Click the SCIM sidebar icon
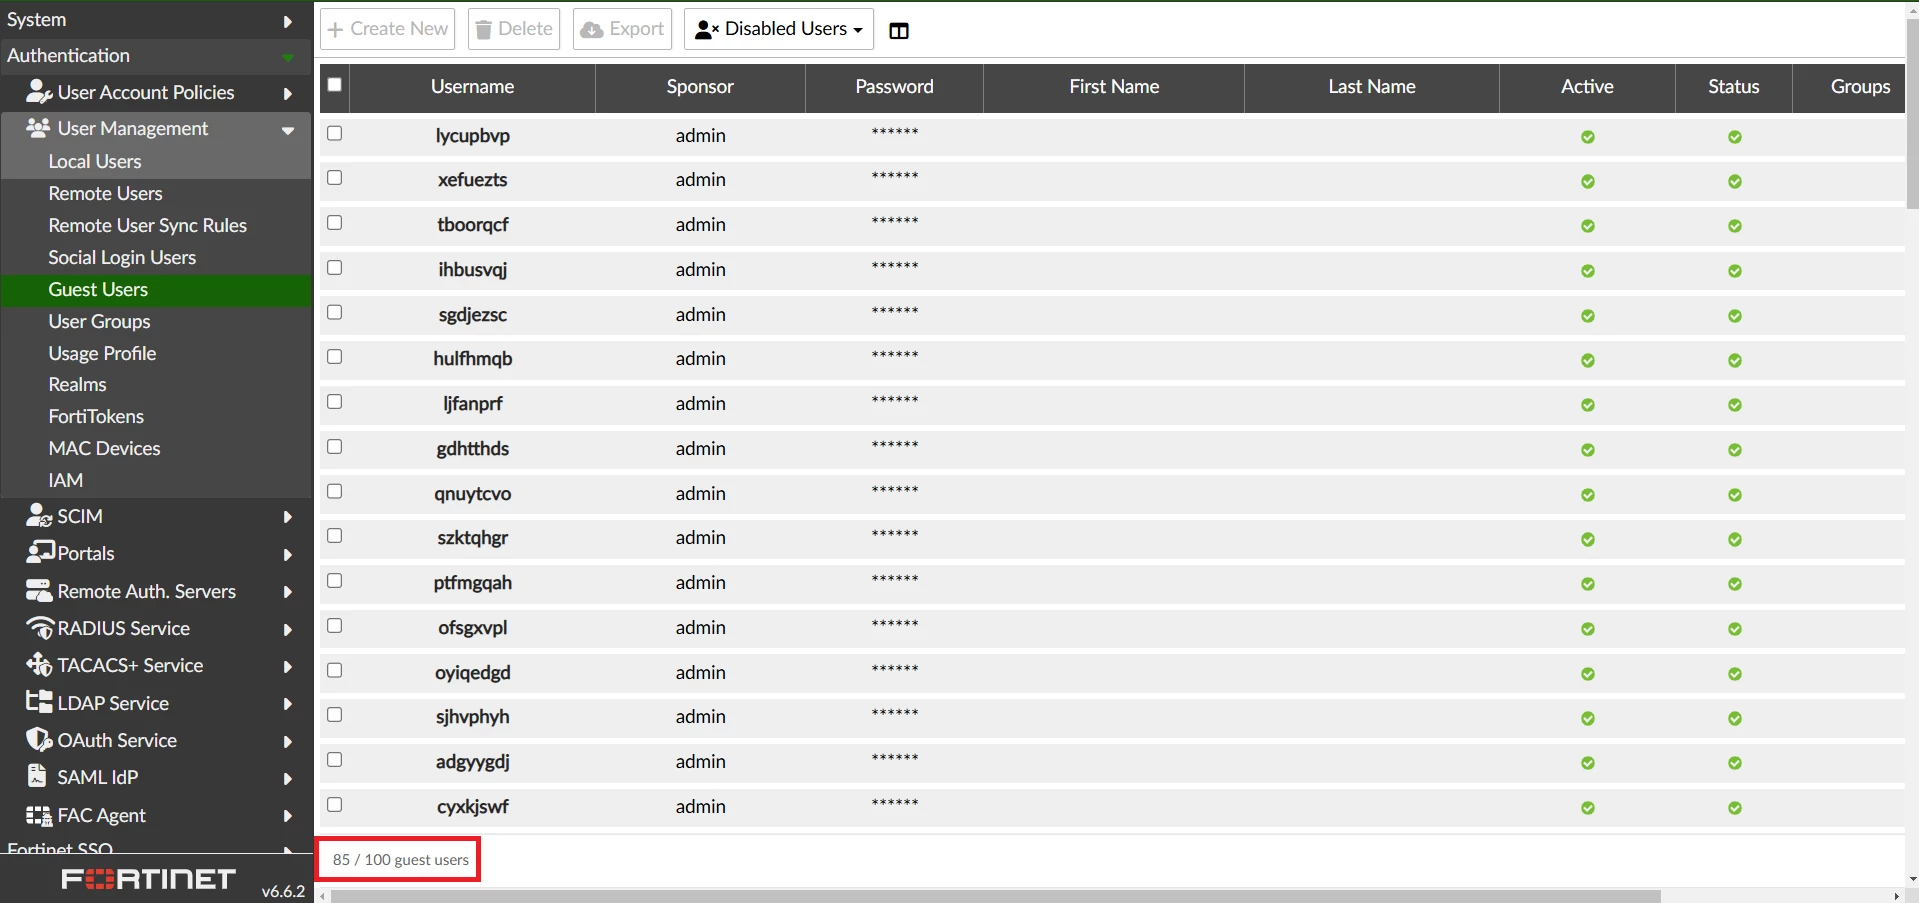The height and width of the screenshot is (903, 1919). click(x=39, y=516)
